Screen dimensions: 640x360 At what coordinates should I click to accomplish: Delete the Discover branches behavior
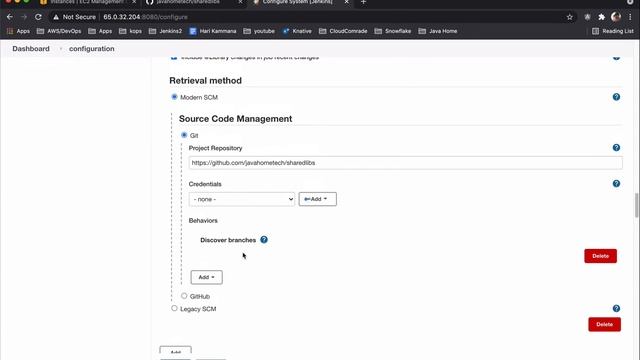(x=600, y=256)
